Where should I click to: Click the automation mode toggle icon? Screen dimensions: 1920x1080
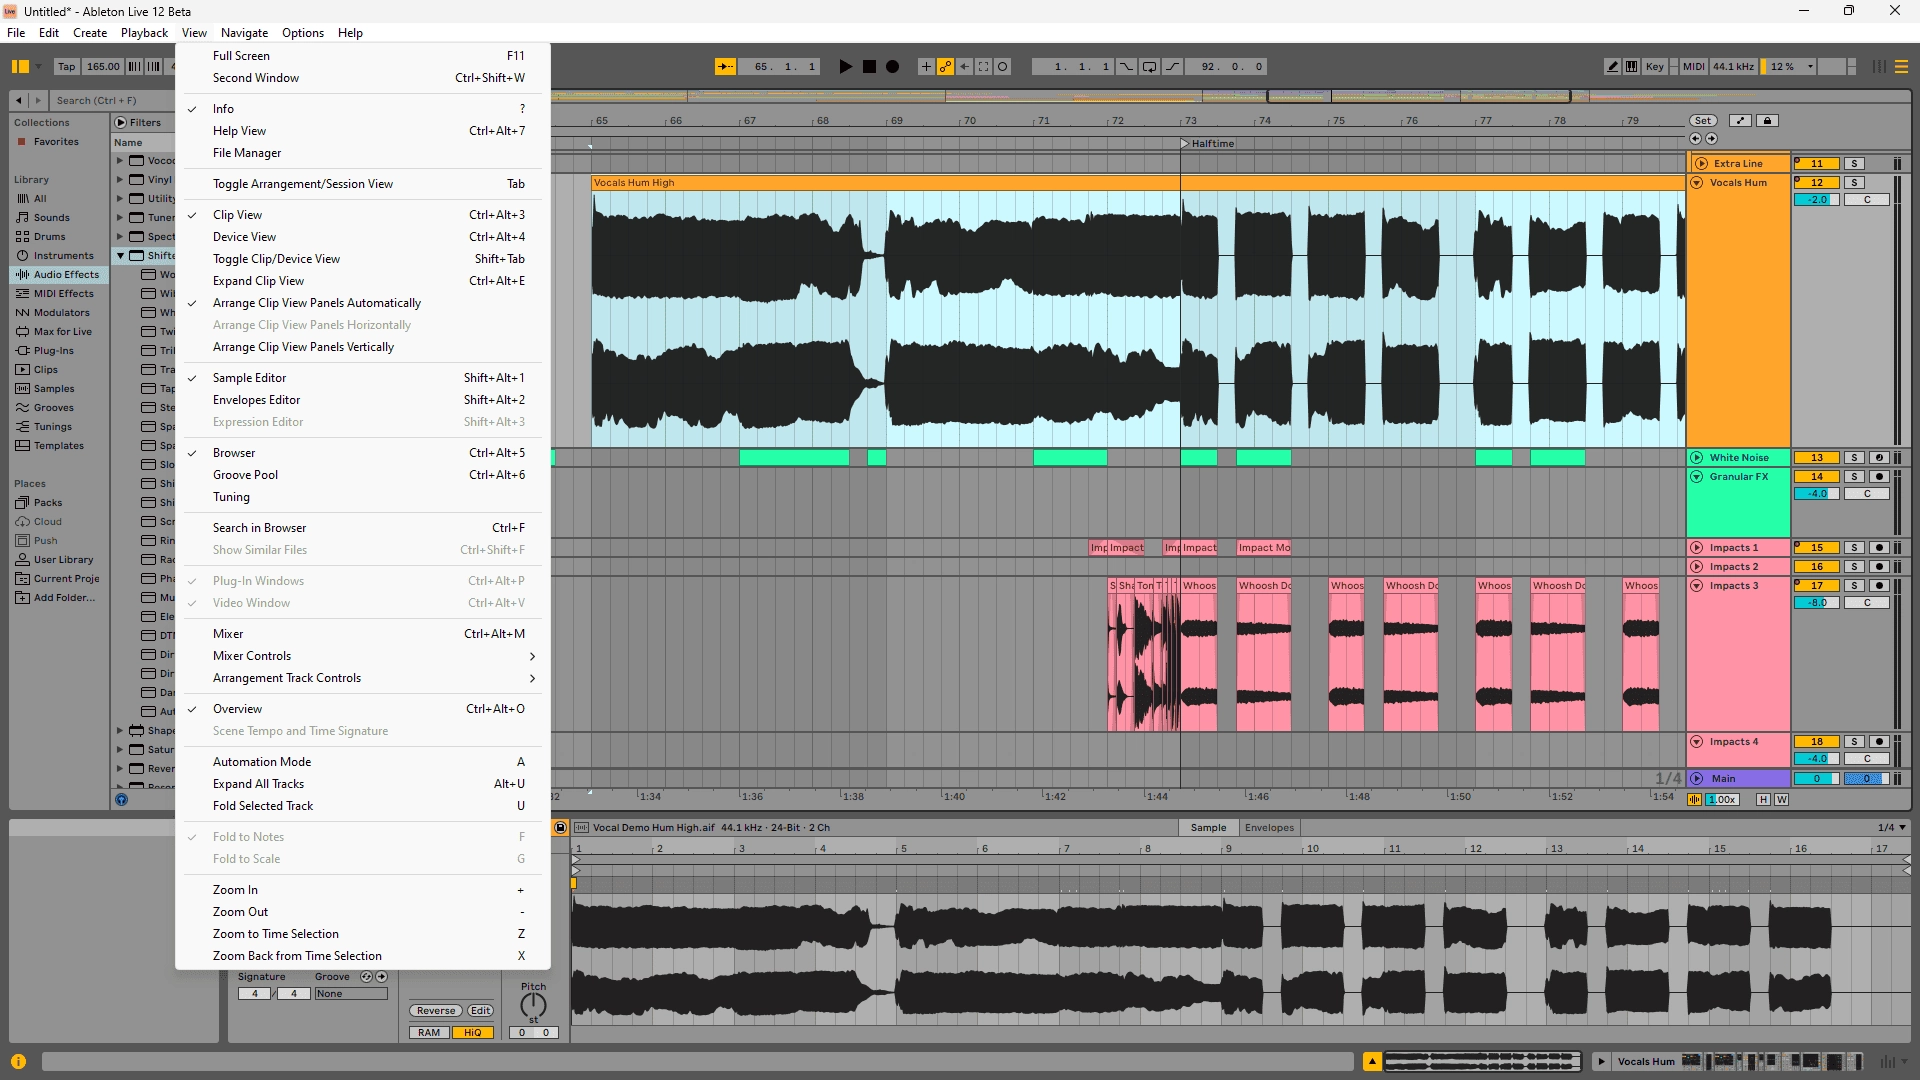click(x=1741, y=121)
